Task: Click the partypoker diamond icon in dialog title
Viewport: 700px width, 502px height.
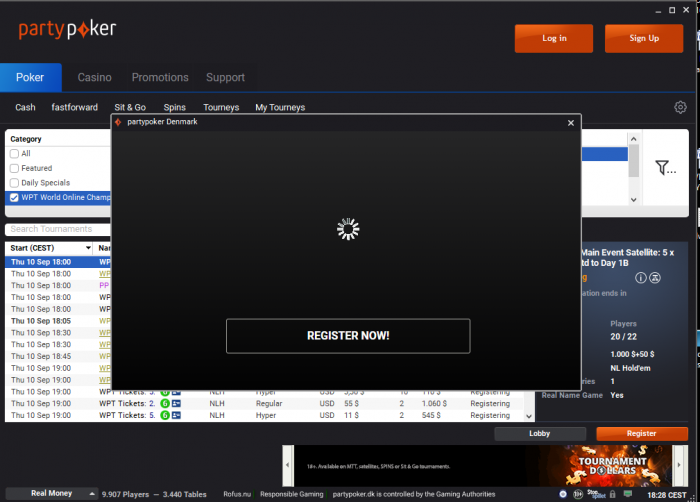Action: coord(118,122)
